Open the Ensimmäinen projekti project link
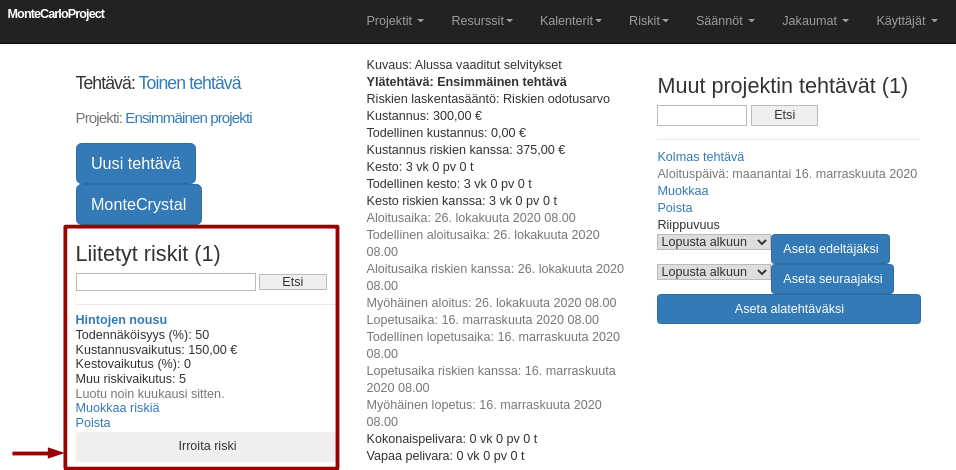 [x=188, y=118]
